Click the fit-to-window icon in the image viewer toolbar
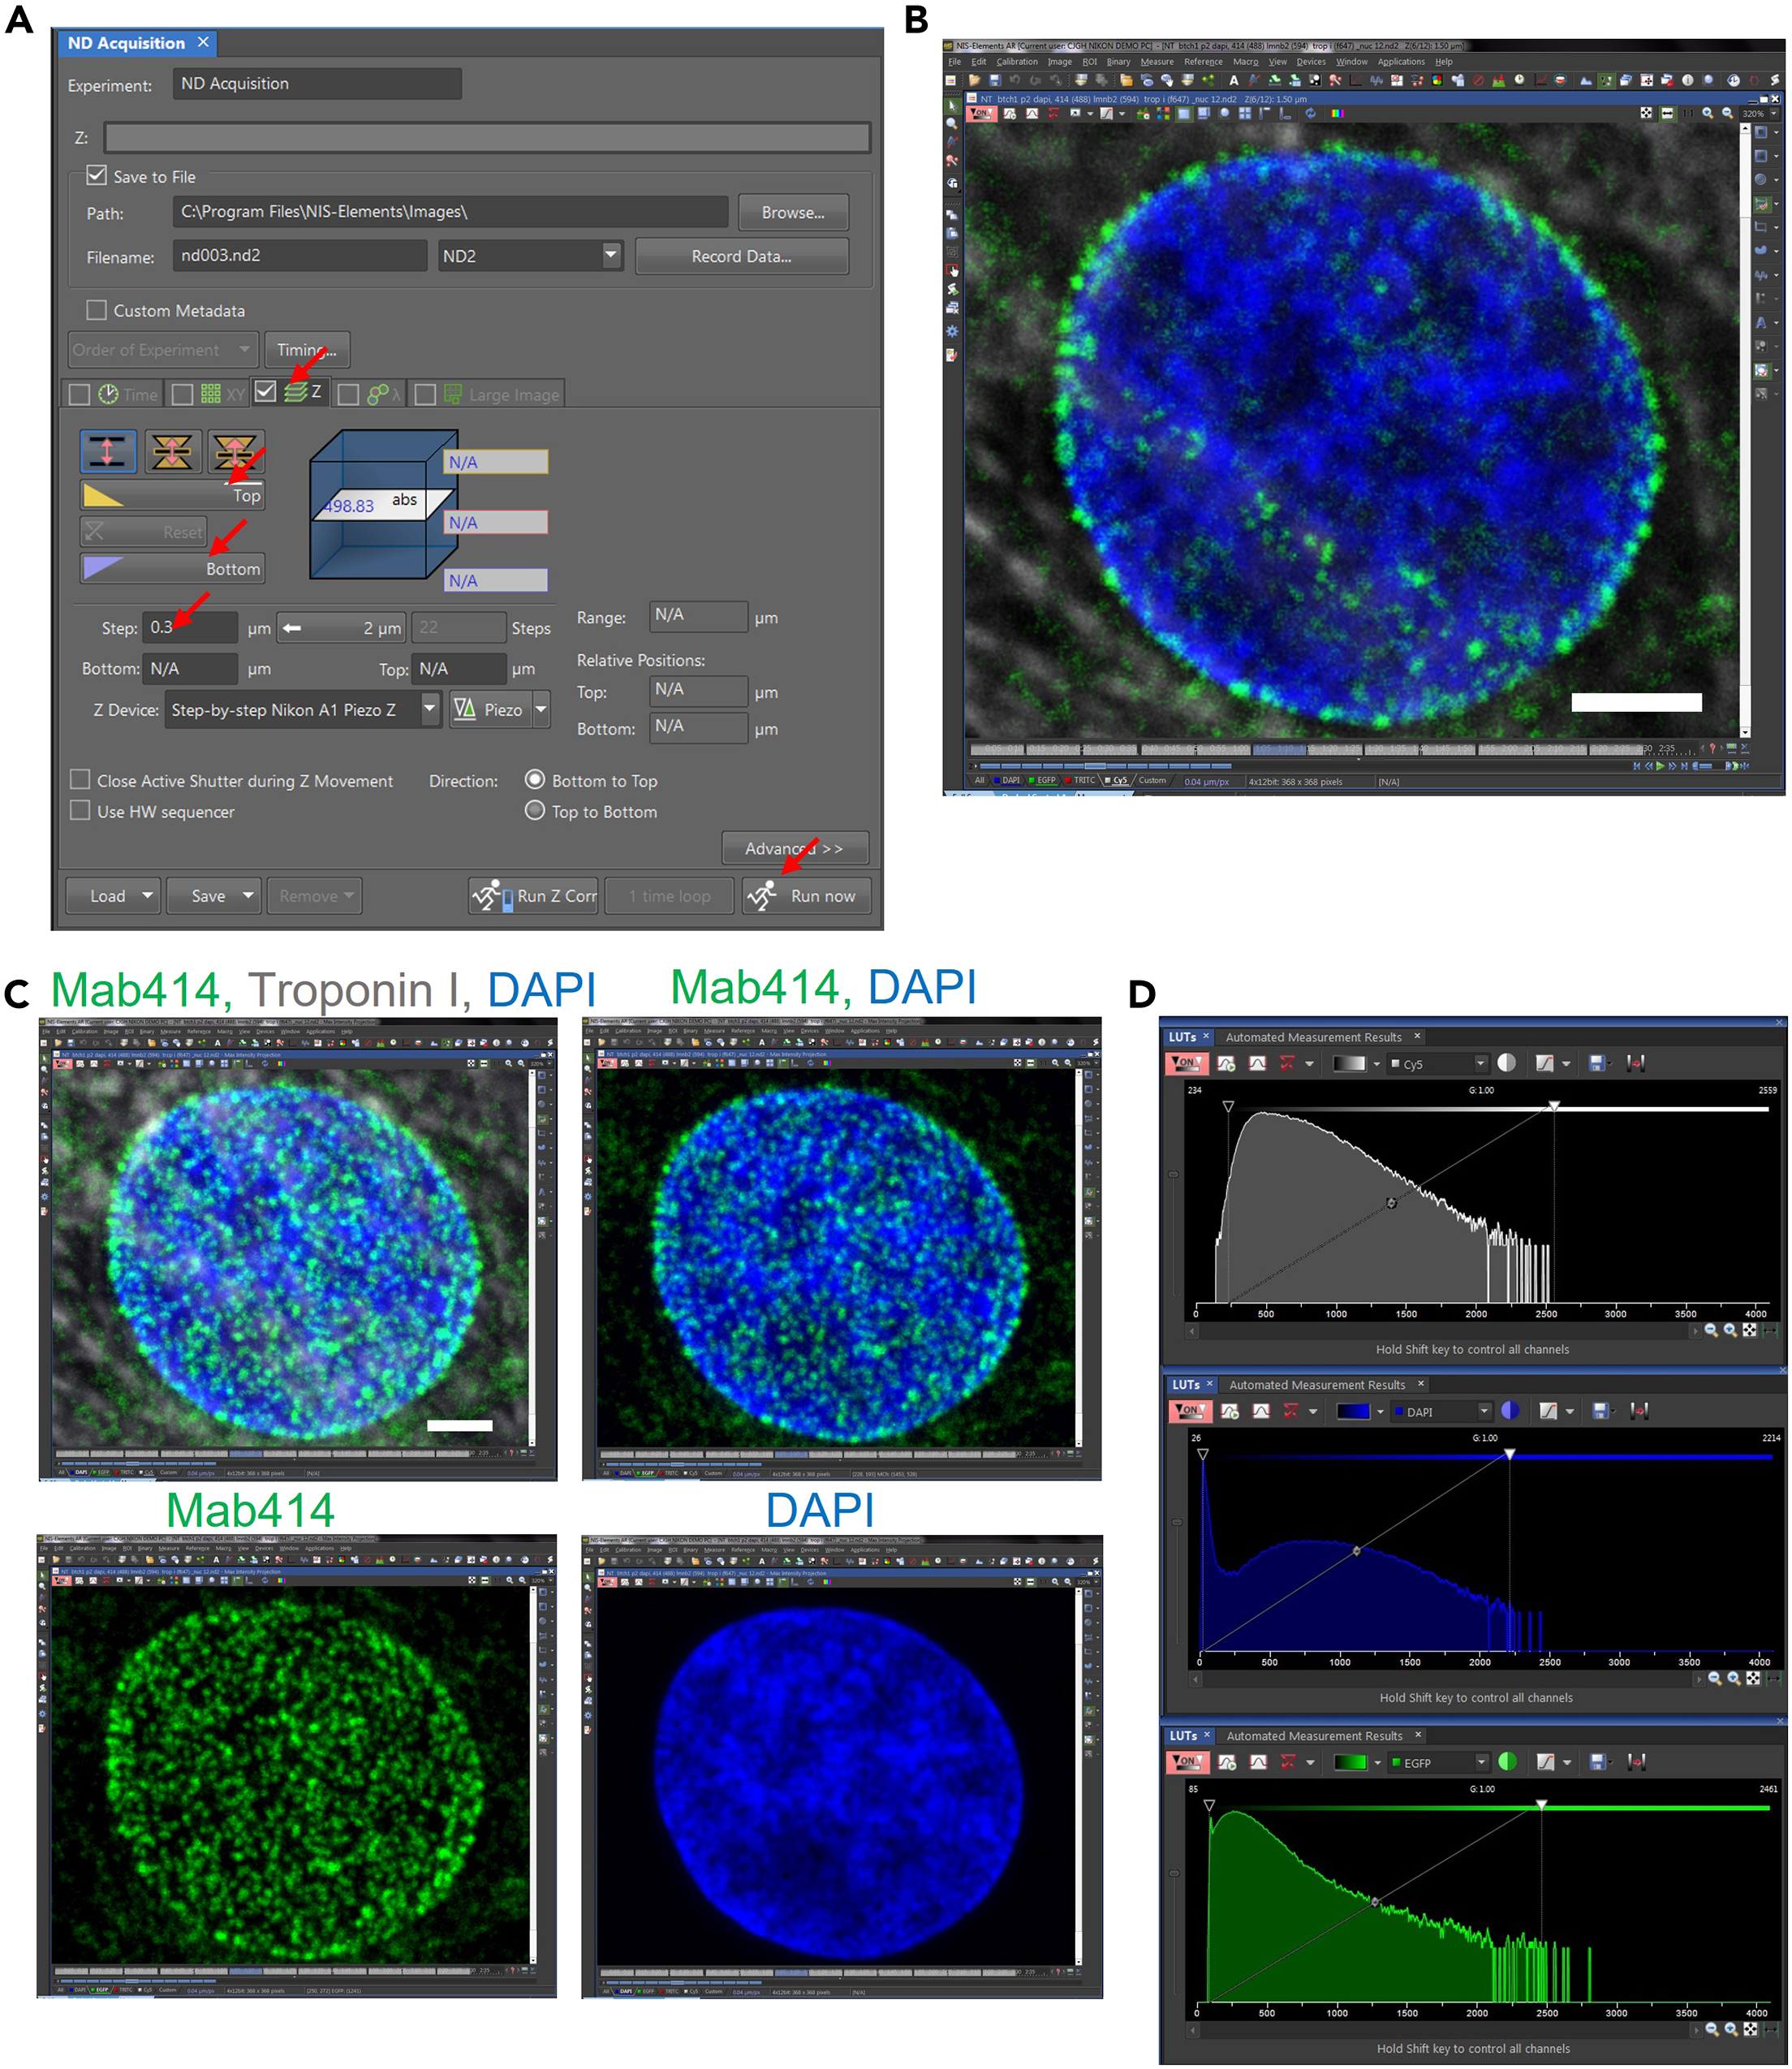This screenshot has width=1792, height=2069. pyautogui.click(x=1647, y=113)
